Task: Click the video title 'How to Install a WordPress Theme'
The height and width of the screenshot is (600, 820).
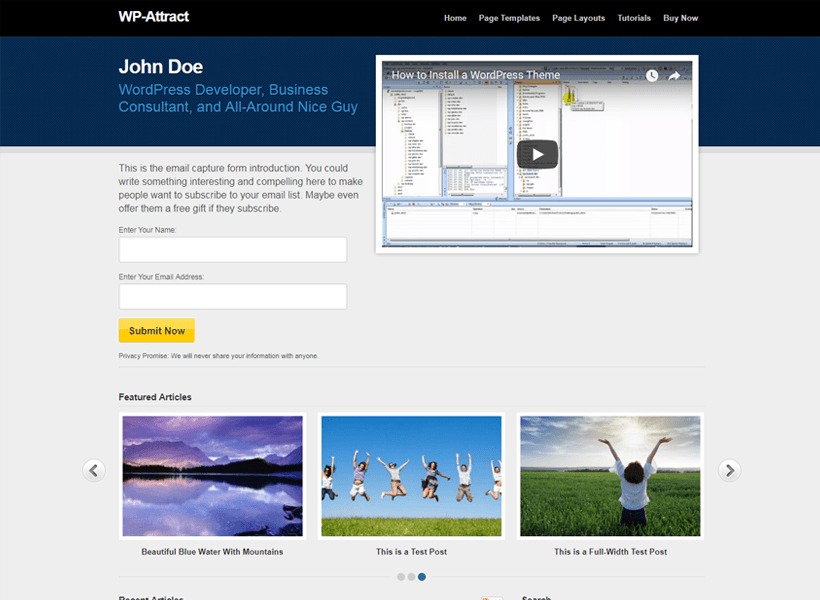Action: point(476,75)
